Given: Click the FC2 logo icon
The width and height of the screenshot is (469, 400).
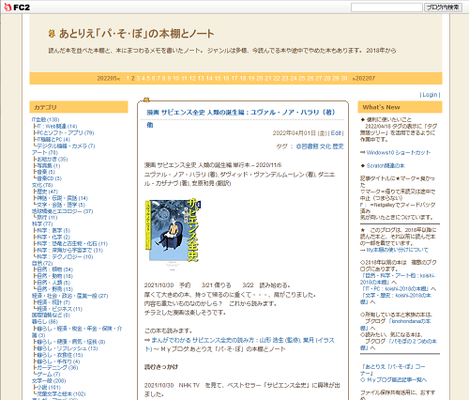Looking at the screenshot, I should 17,7.
